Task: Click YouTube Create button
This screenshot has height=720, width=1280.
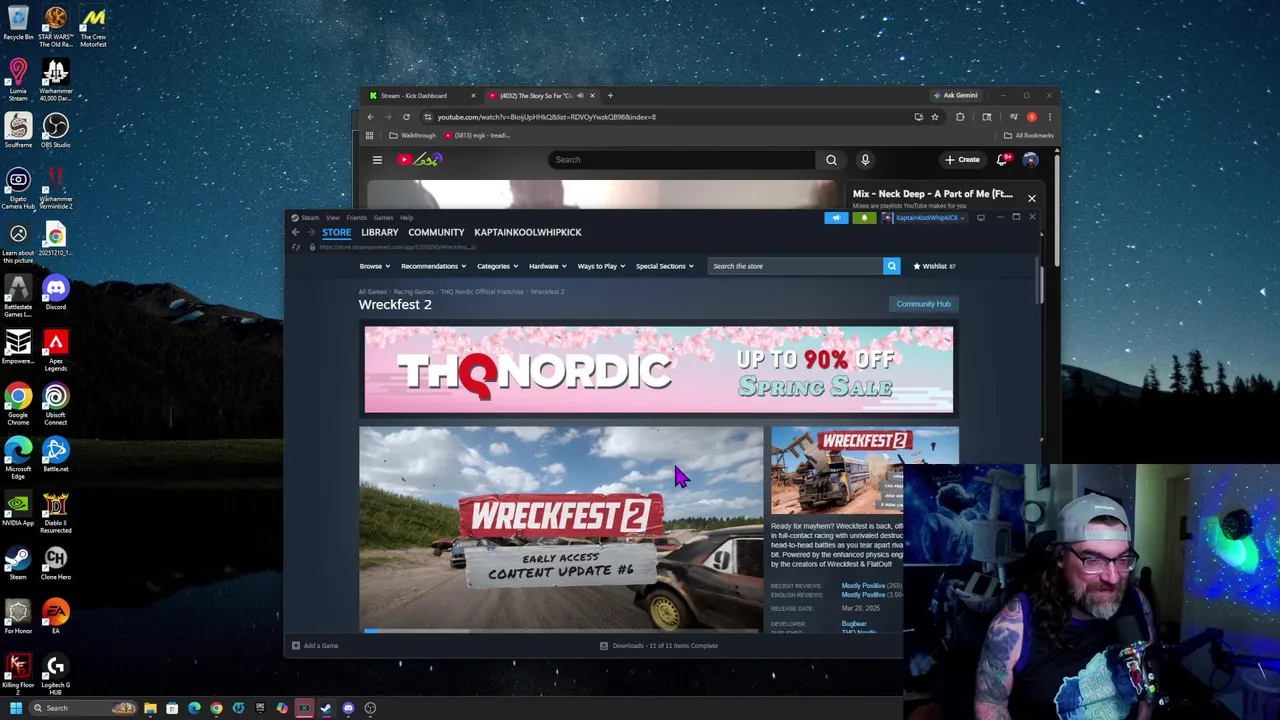Action: (x=963, y=159)
